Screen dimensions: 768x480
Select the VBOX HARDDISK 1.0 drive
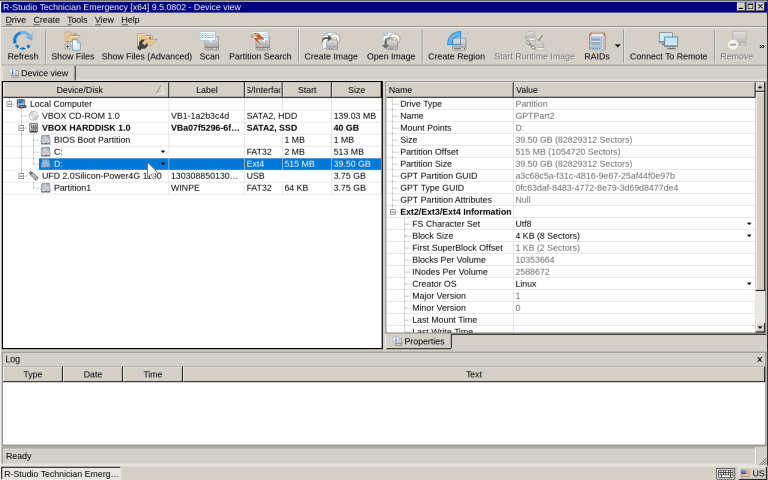point(85,128)
